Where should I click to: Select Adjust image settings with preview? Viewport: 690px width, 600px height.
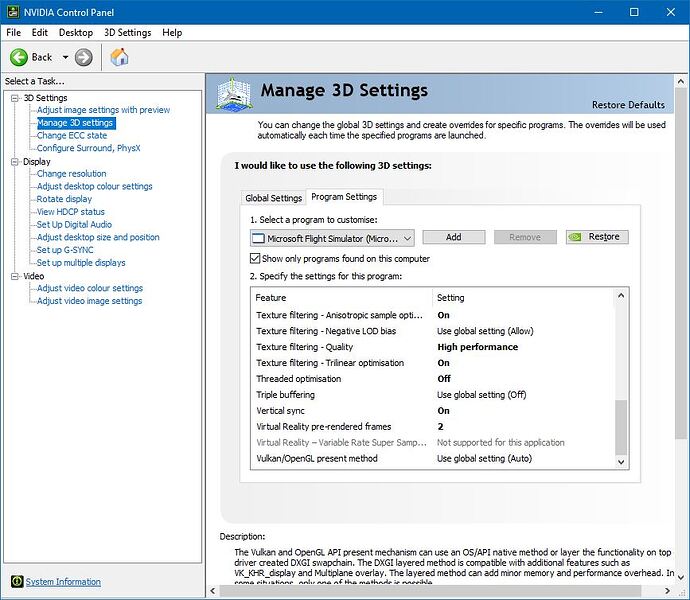tap(103, 110)
